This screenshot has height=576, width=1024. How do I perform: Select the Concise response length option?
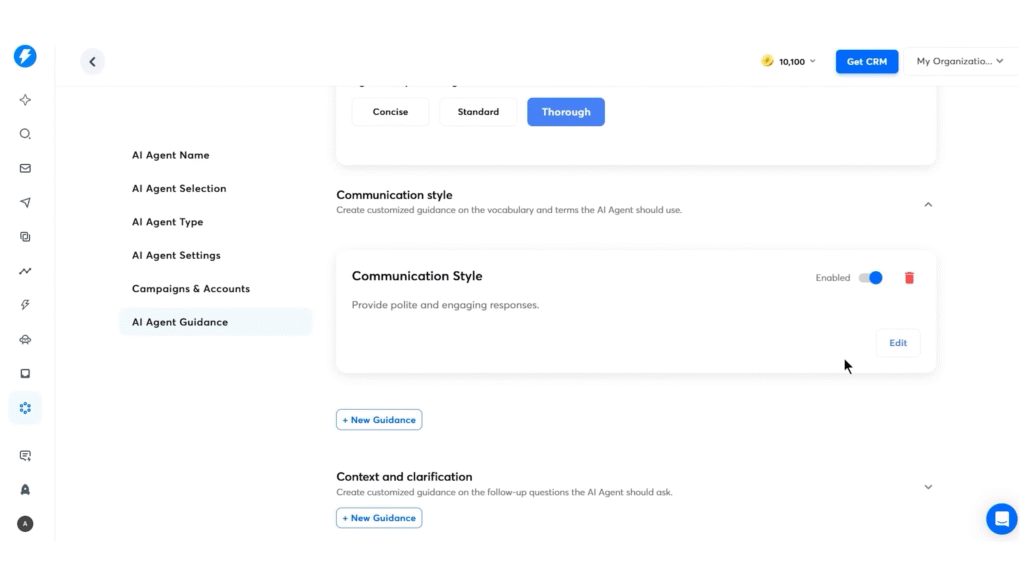390,112
